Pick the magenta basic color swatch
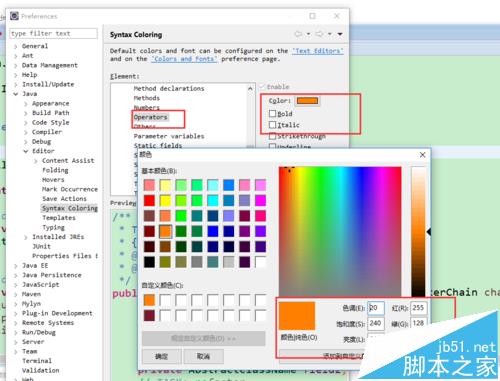500x381 pixels. pos(260,200)
